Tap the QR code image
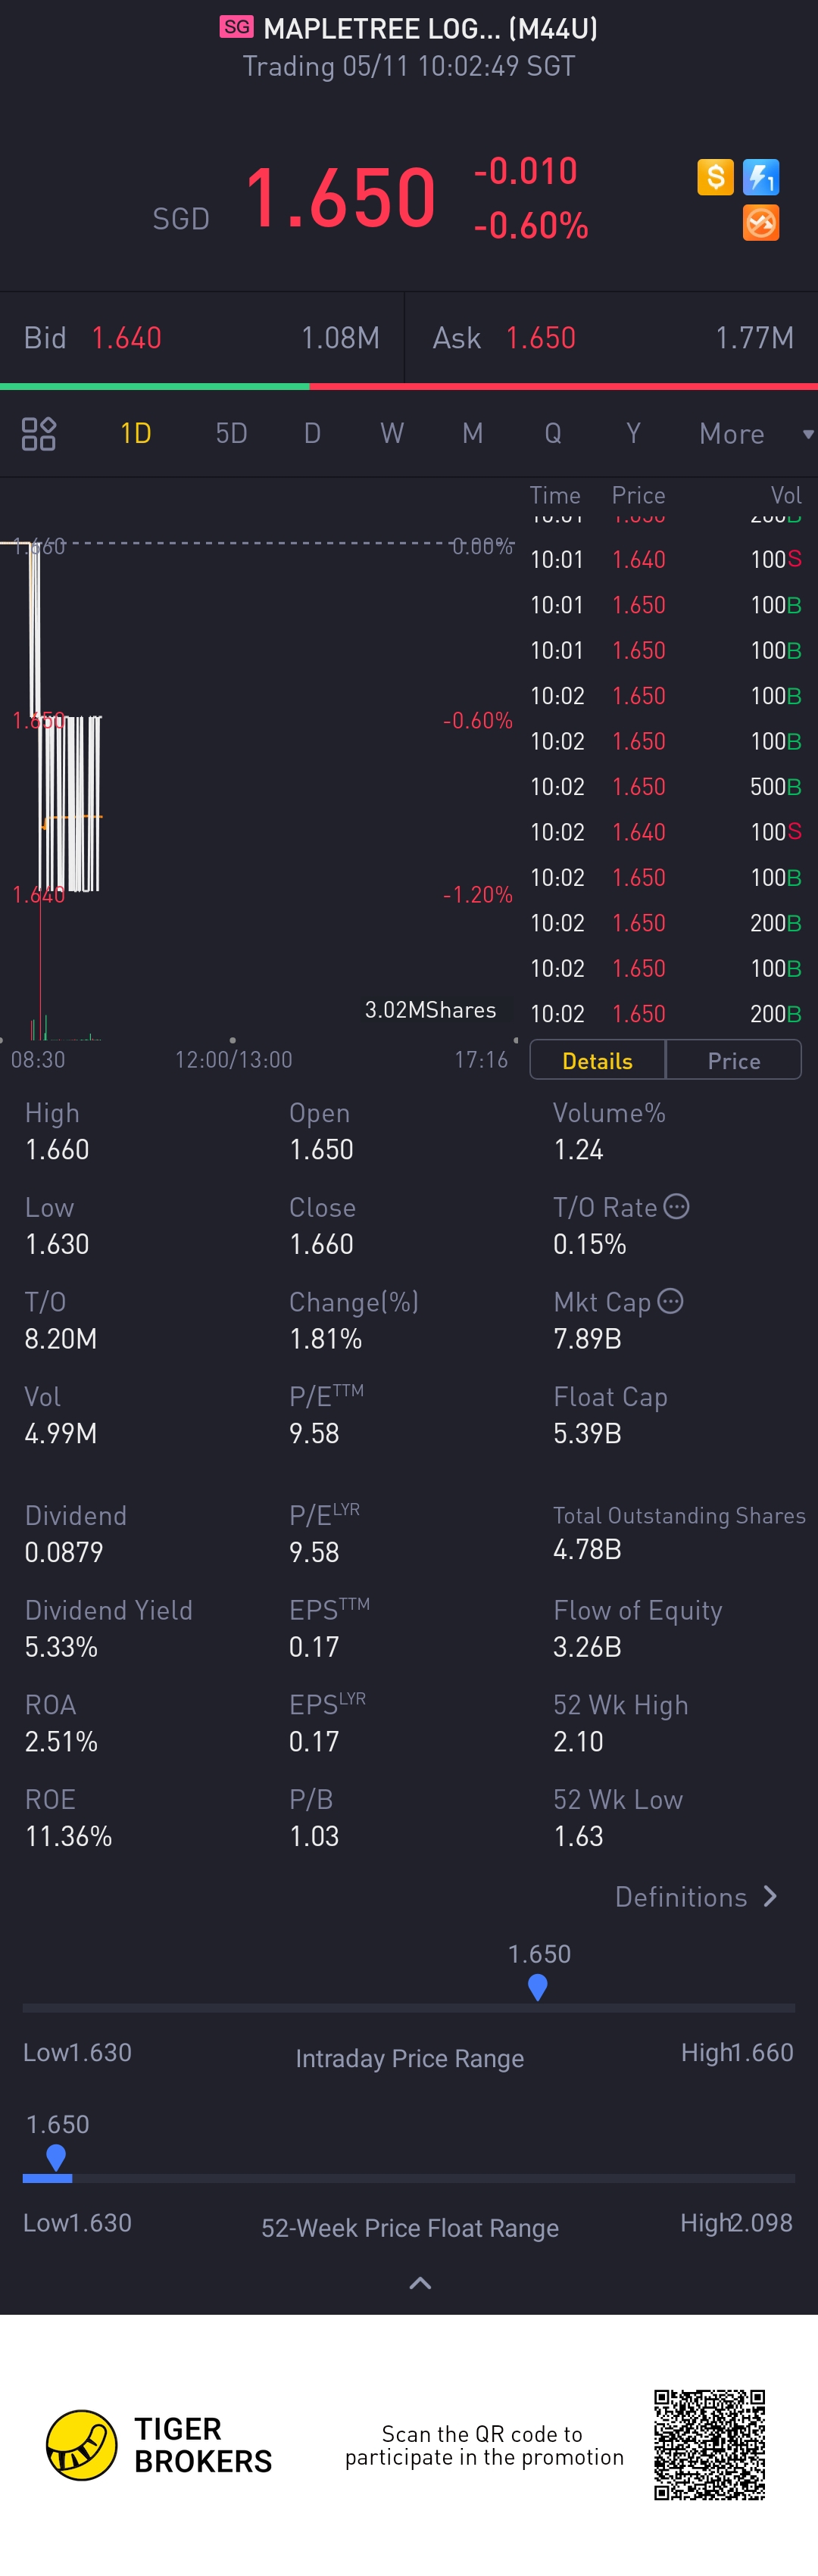Image resolution: width=818 pixels, height=2576 pixels. [710, 2445]
